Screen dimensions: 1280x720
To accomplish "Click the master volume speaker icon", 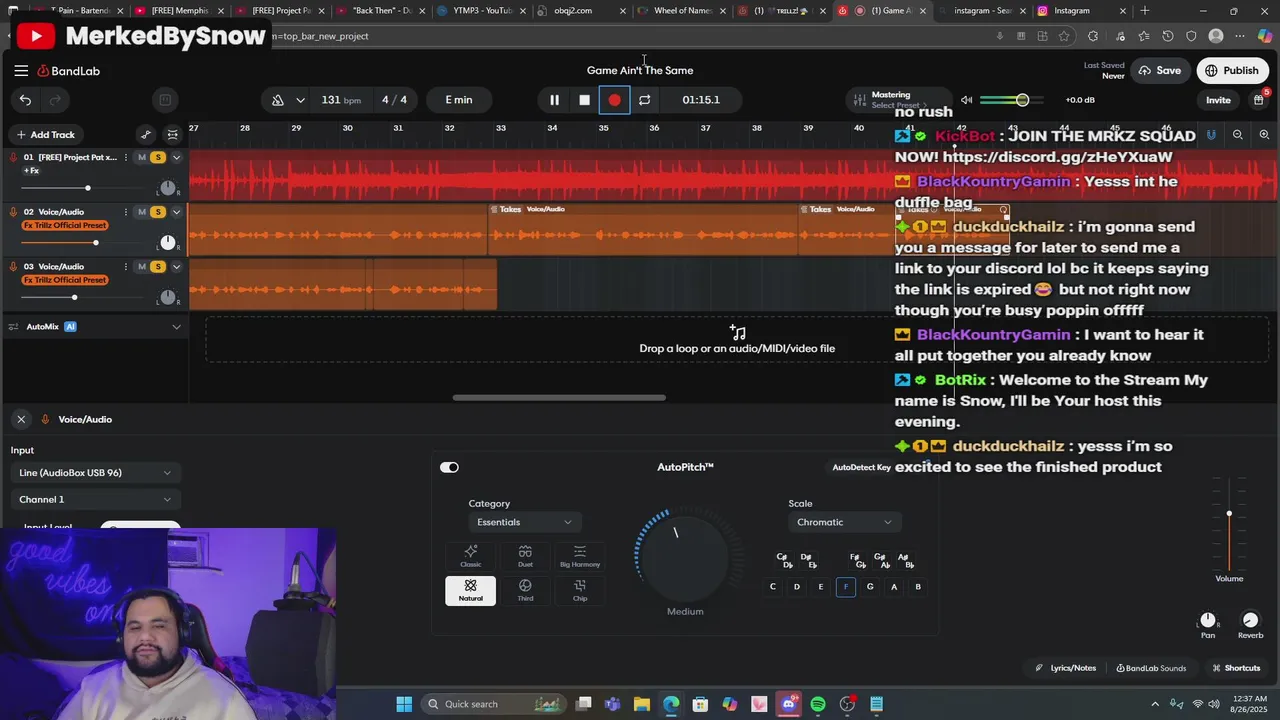I will coord(966,100).
